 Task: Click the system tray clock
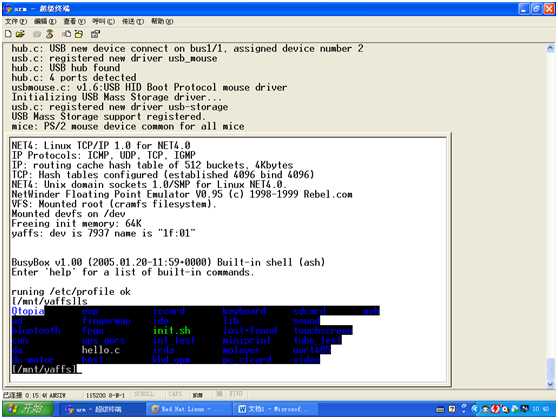pos(541,409)
